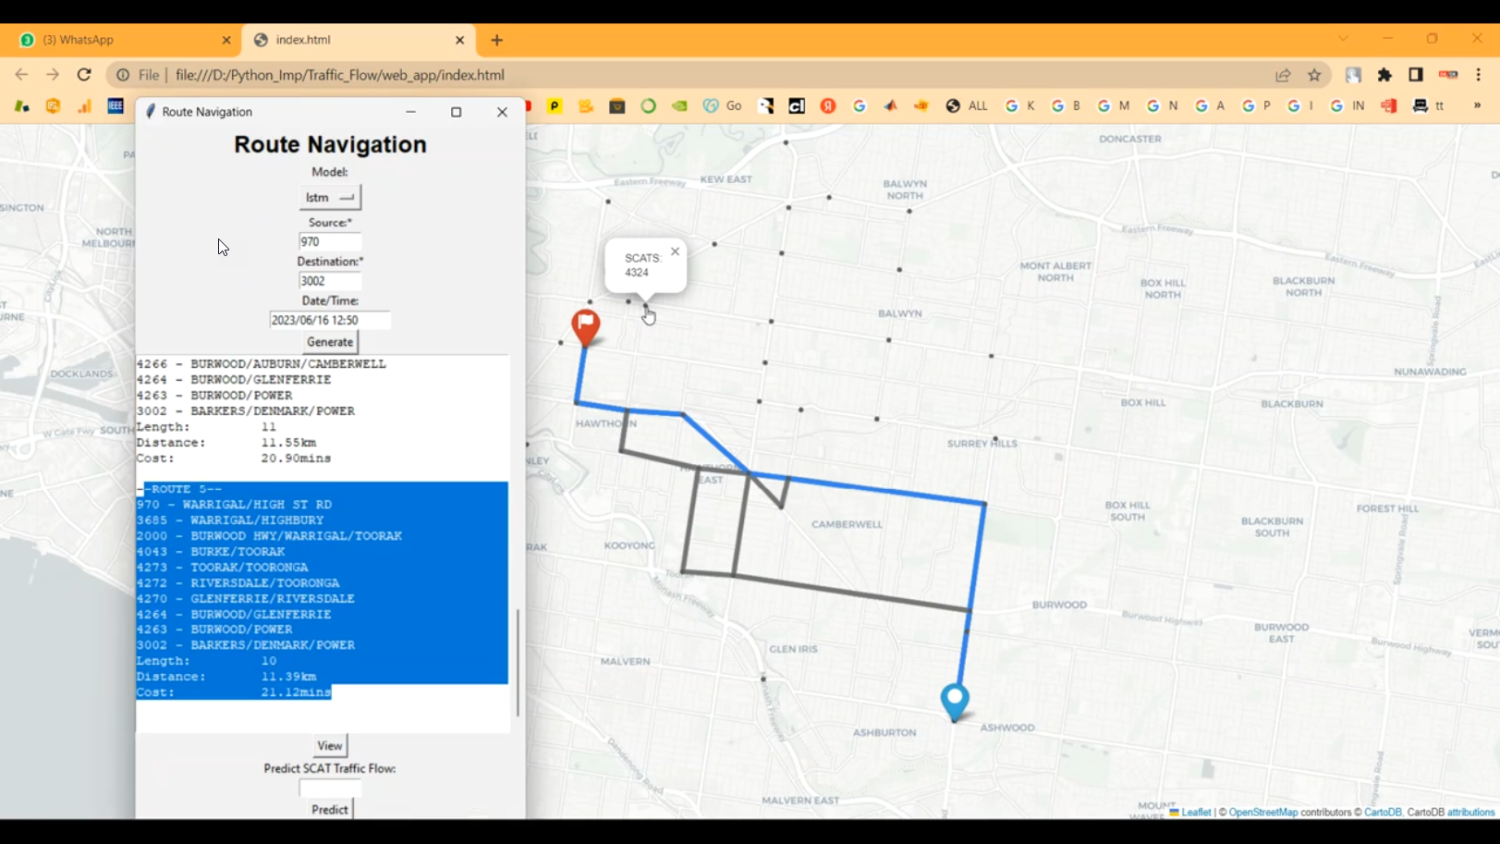
Task: Click the red flag destination marker
Action: pos(585,325)
